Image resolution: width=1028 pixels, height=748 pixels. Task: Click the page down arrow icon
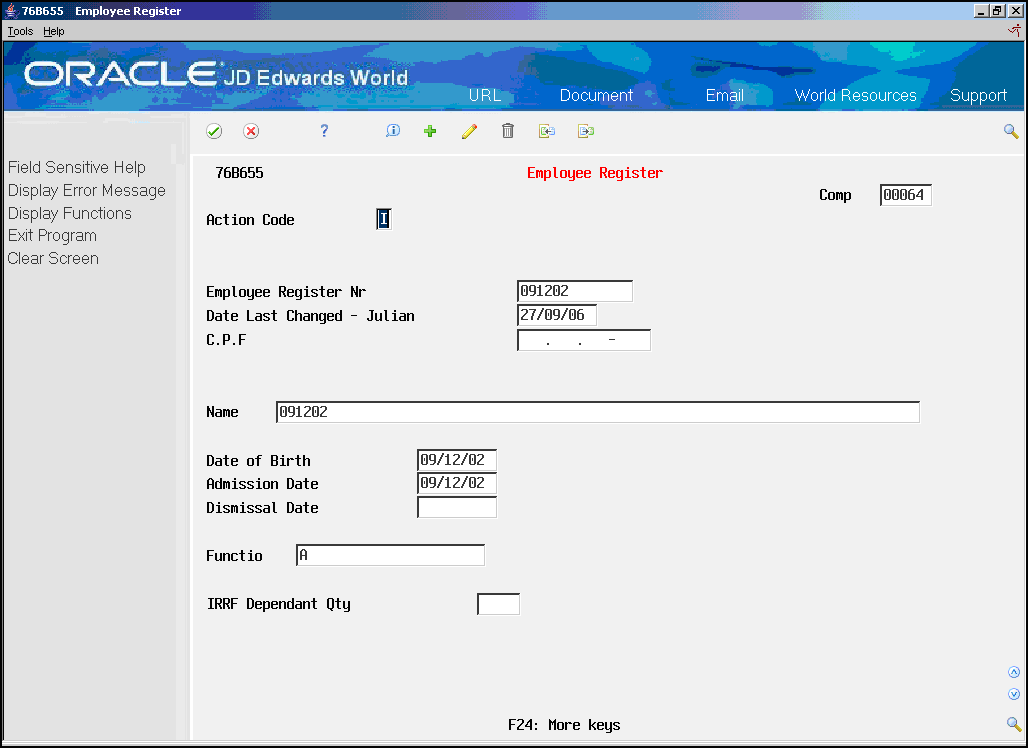click(x=1014, y=694)
